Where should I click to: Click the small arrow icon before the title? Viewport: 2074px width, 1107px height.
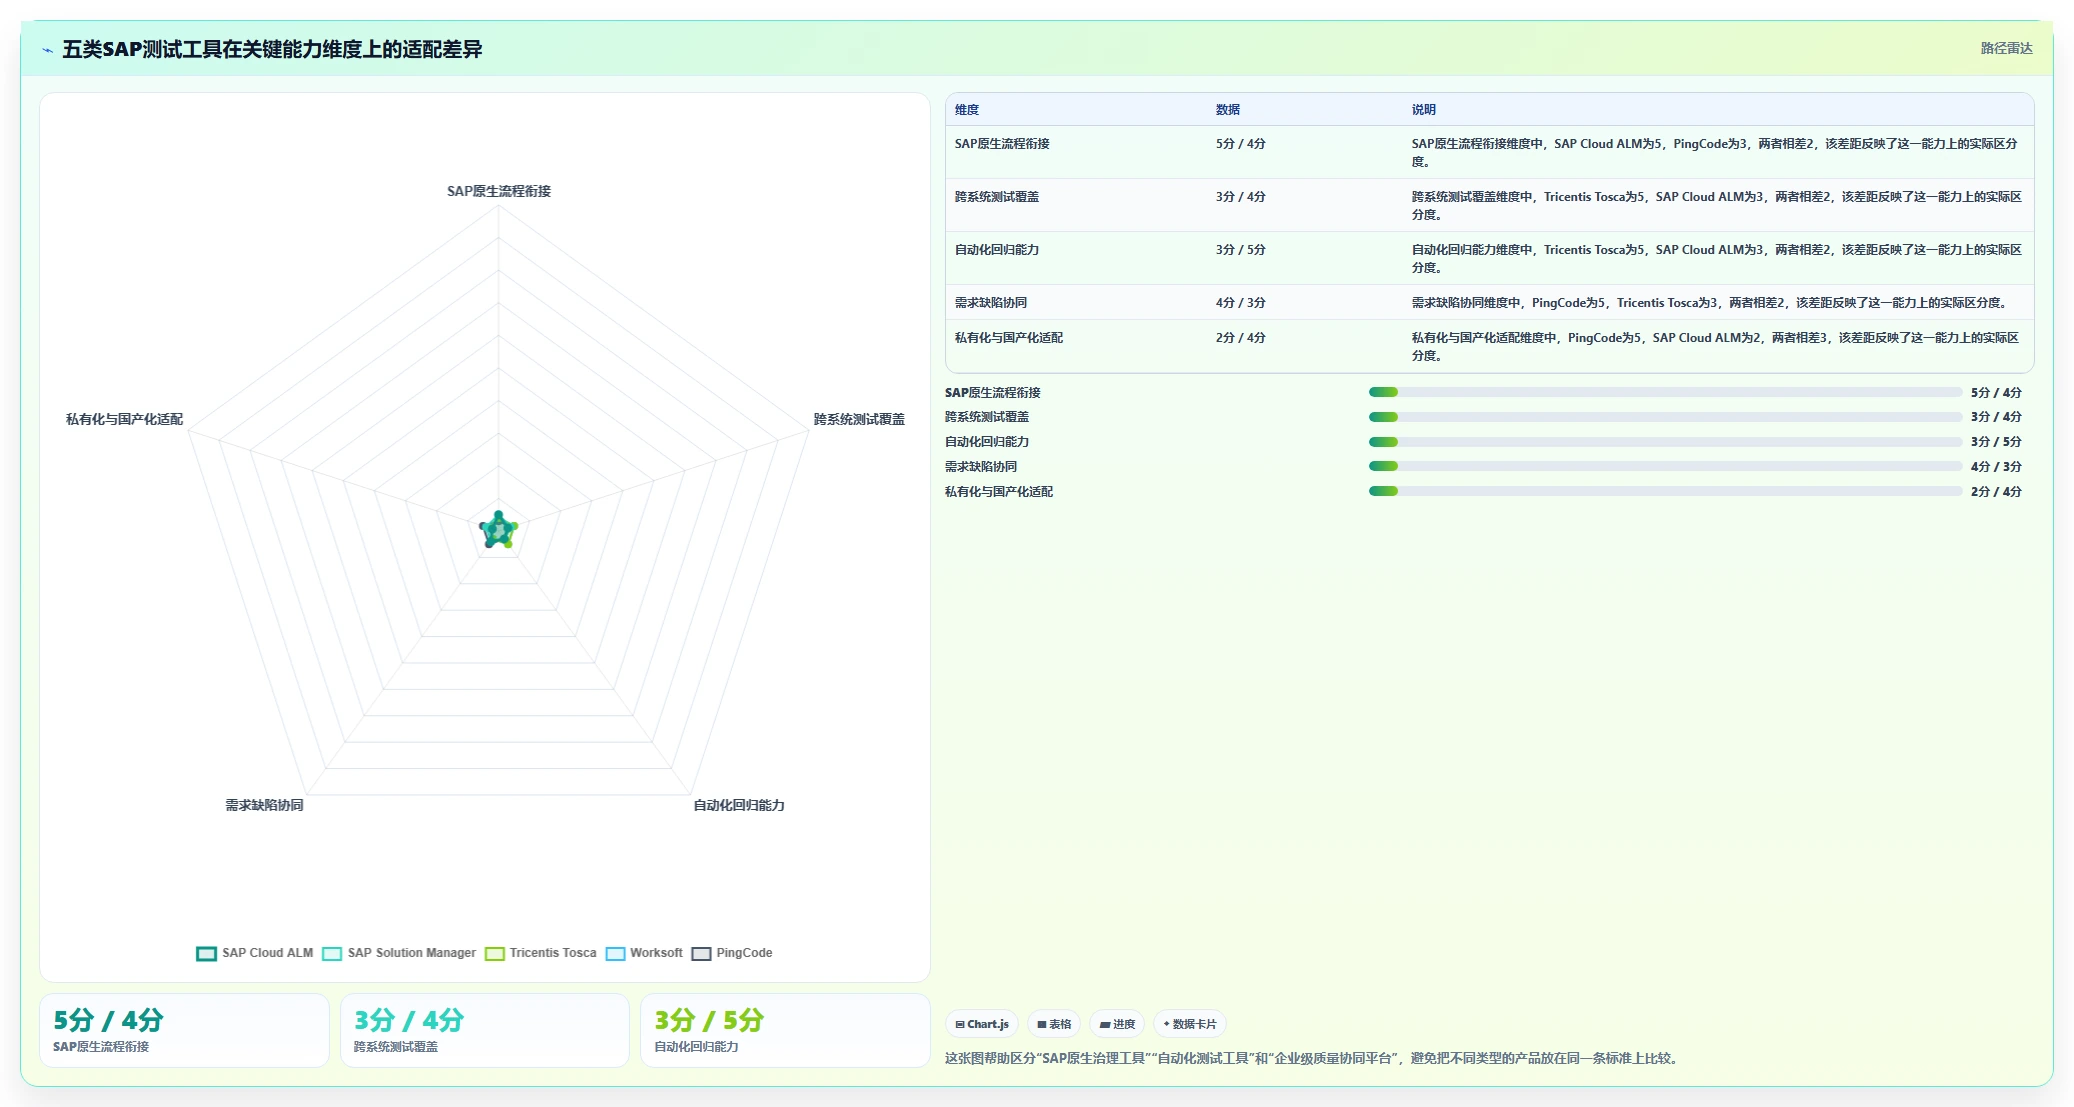pos(47,50)
